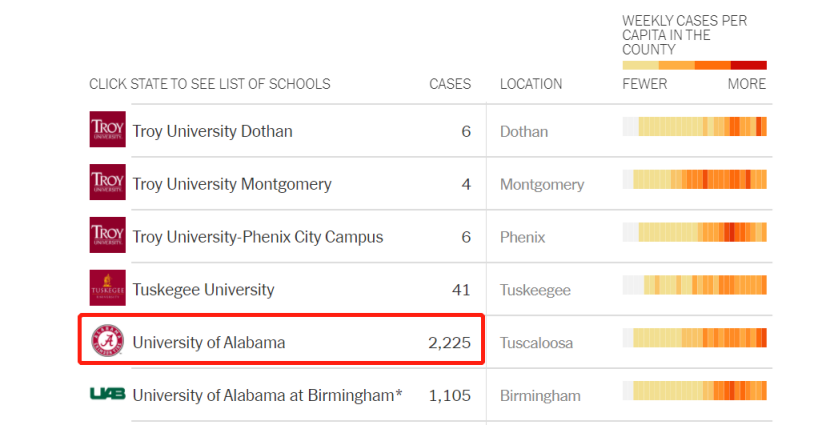830x425 pixels.
Task: Click the Birmingham location cell
Action: point(540,395)
